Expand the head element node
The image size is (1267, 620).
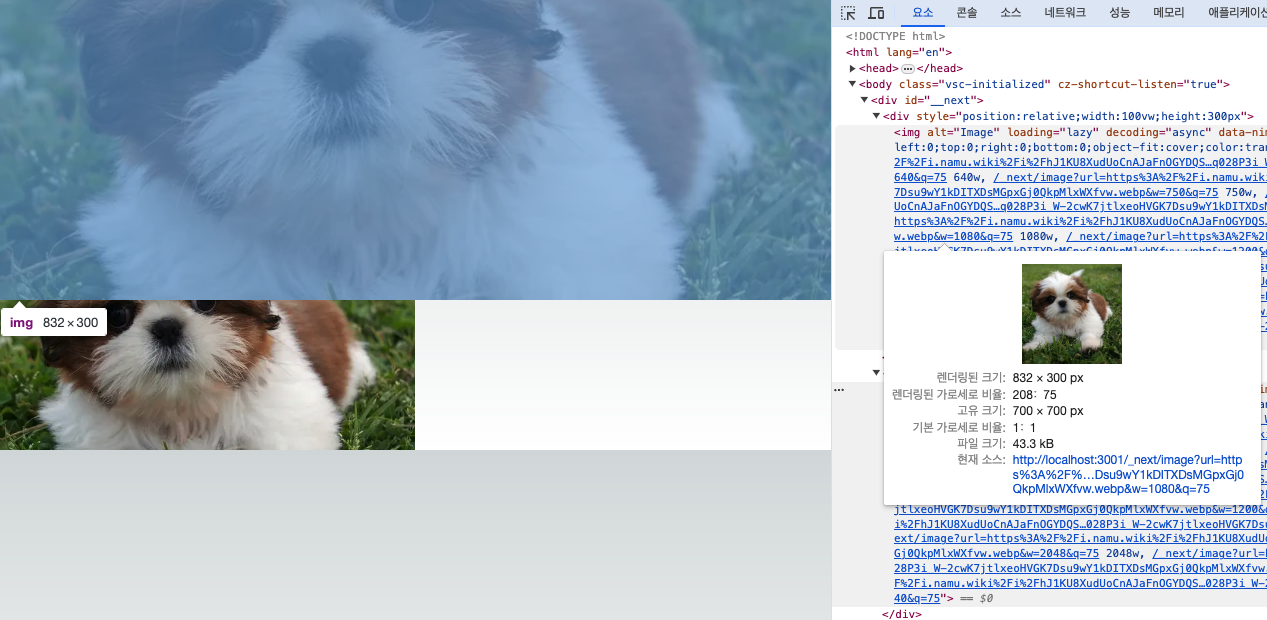coord(852,68)
